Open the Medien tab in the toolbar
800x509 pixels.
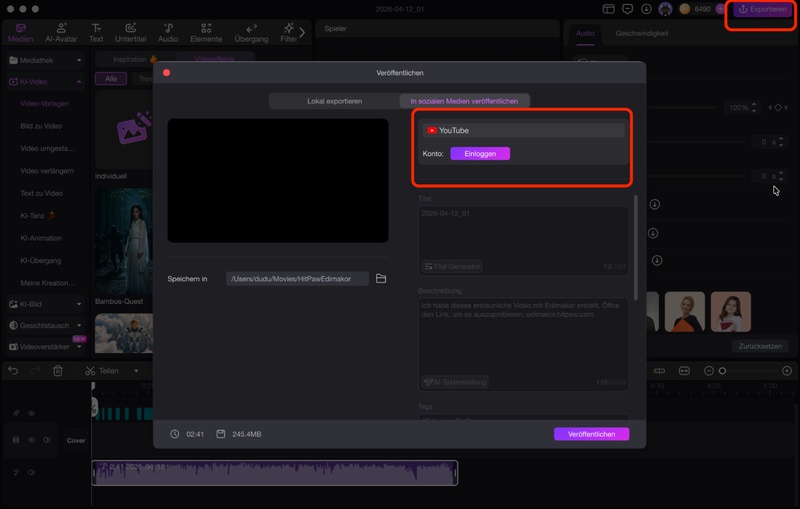[x=20, y=33]
